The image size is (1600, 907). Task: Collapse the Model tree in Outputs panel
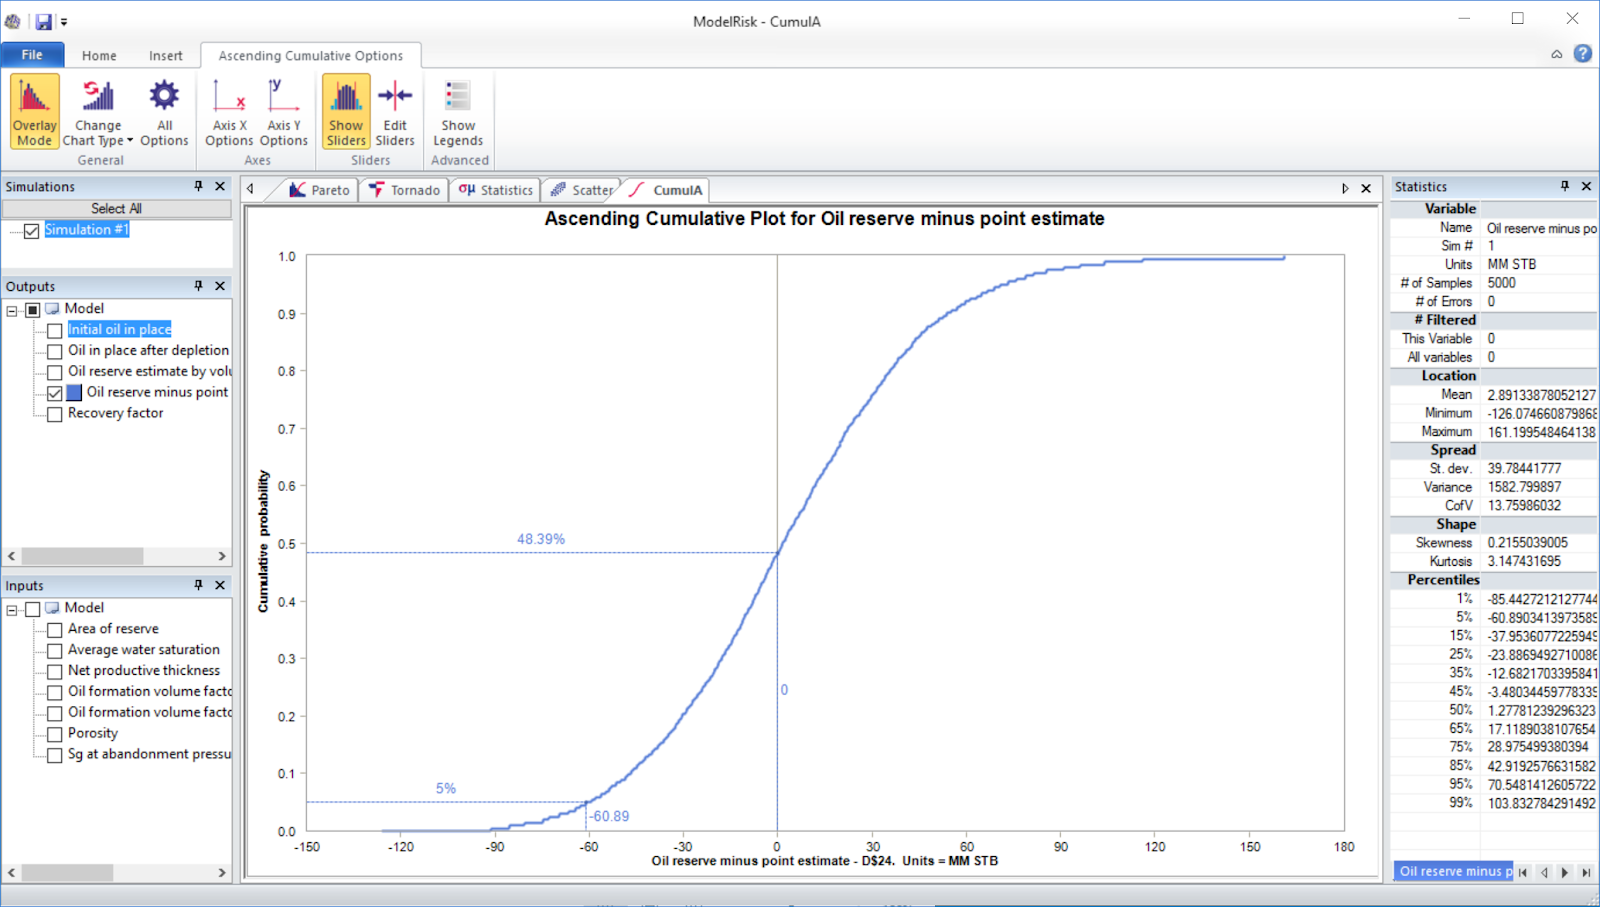tap(11, 308)
